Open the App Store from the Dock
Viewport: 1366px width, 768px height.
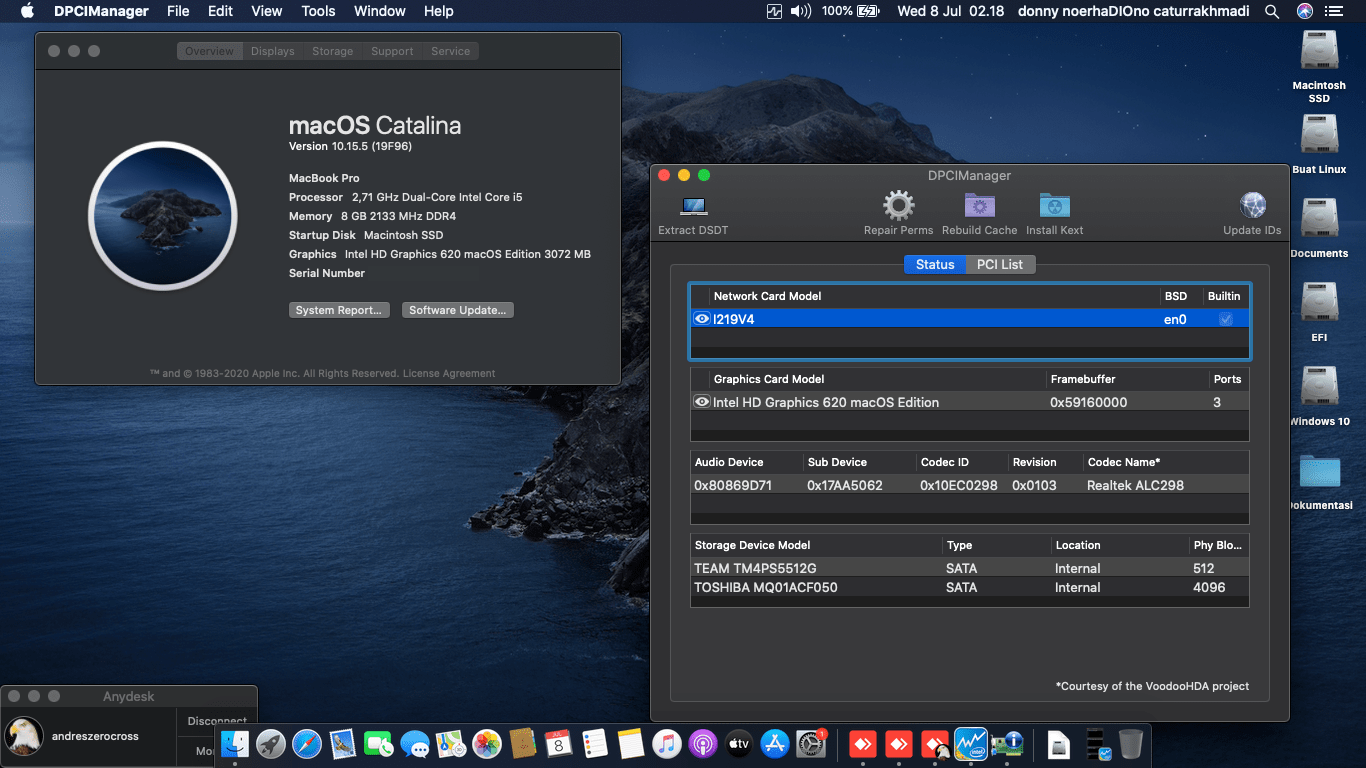click(x=775, y=743)
